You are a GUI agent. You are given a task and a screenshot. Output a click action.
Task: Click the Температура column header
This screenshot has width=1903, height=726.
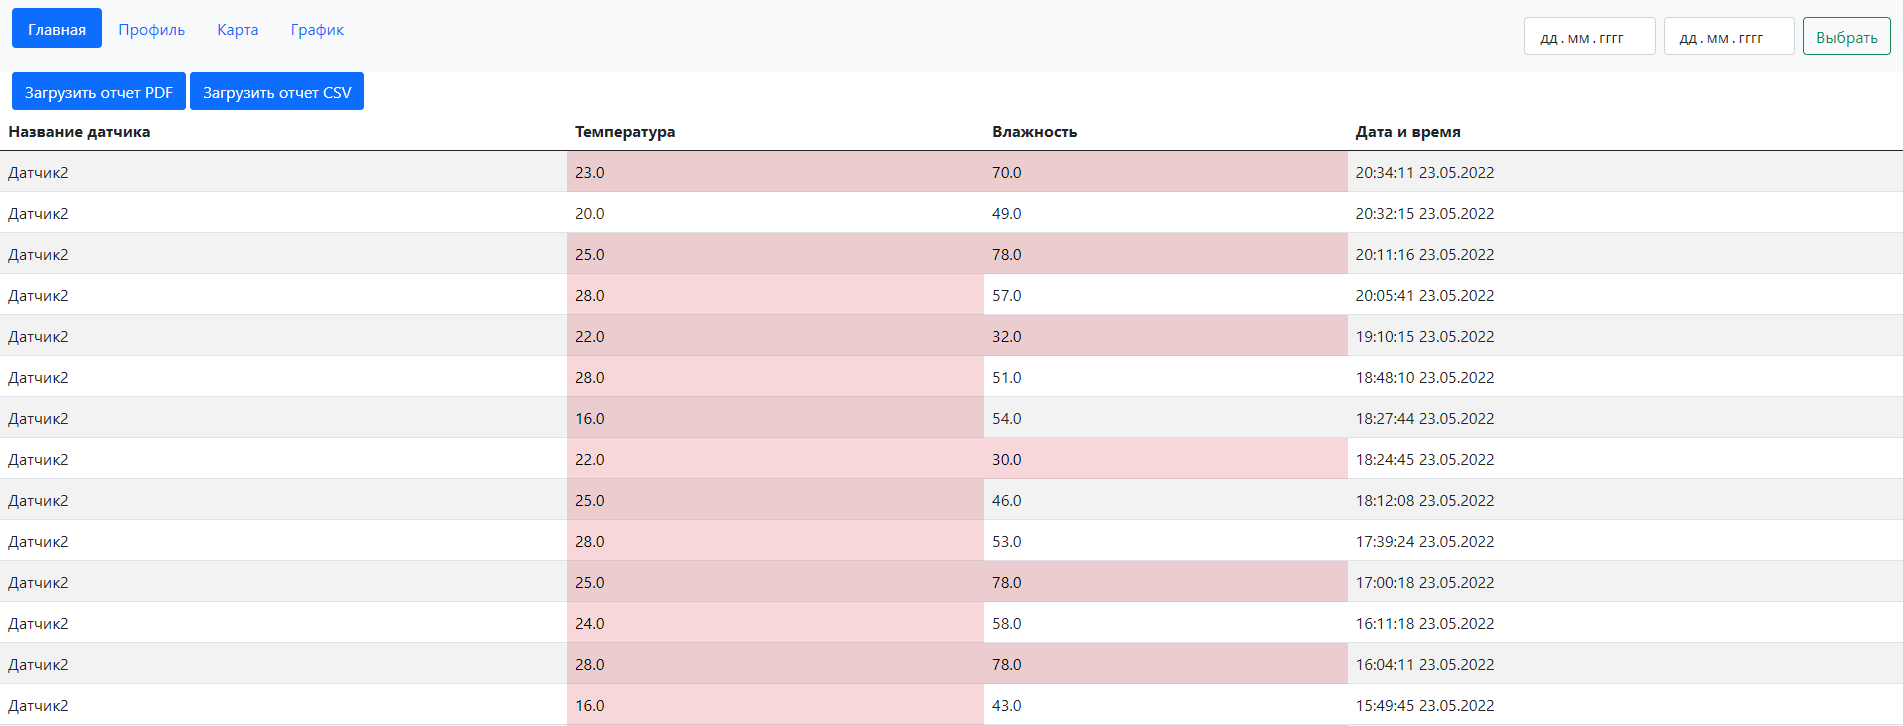point(625,132)
